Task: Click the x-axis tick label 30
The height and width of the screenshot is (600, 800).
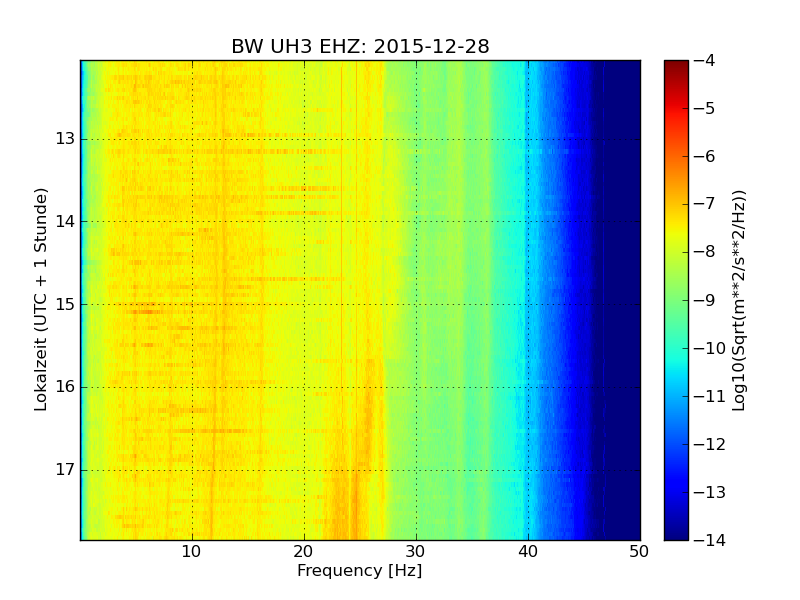Action: [416, 552]
